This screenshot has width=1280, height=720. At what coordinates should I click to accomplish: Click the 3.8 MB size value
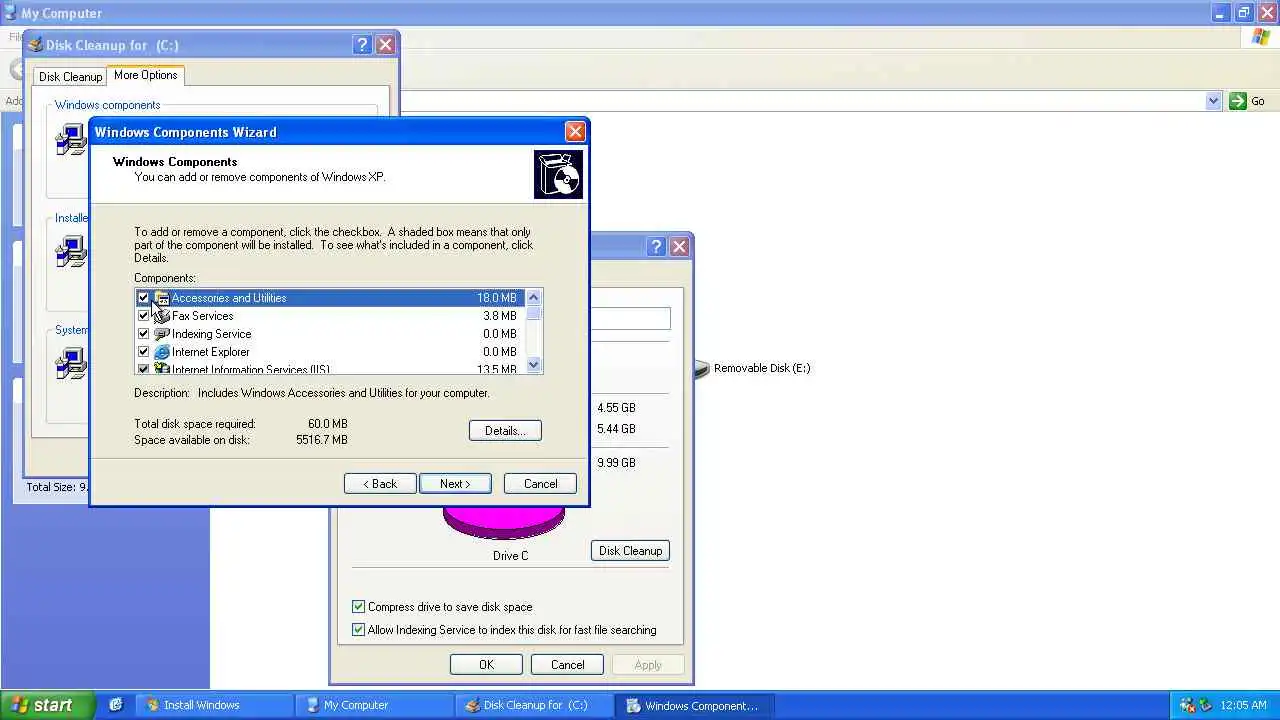click(x=500, y=316)
